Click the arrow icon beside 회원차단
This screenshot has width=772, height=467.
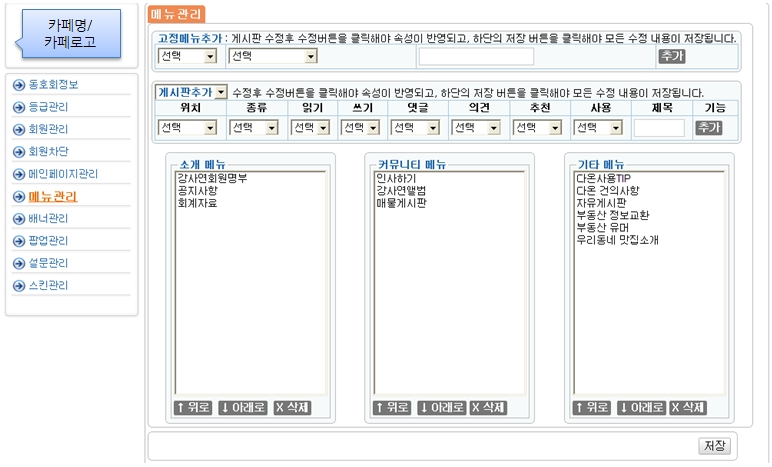[x=19, y=152]
